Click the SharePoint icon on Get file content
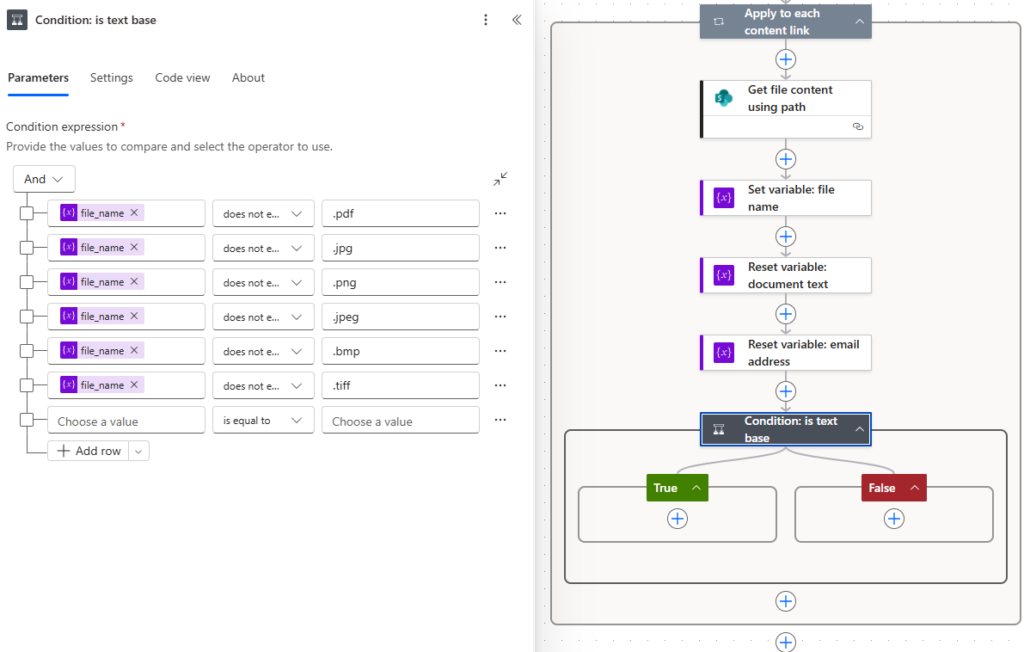Viewport: 1024px width, 652px height. (724, 98)
